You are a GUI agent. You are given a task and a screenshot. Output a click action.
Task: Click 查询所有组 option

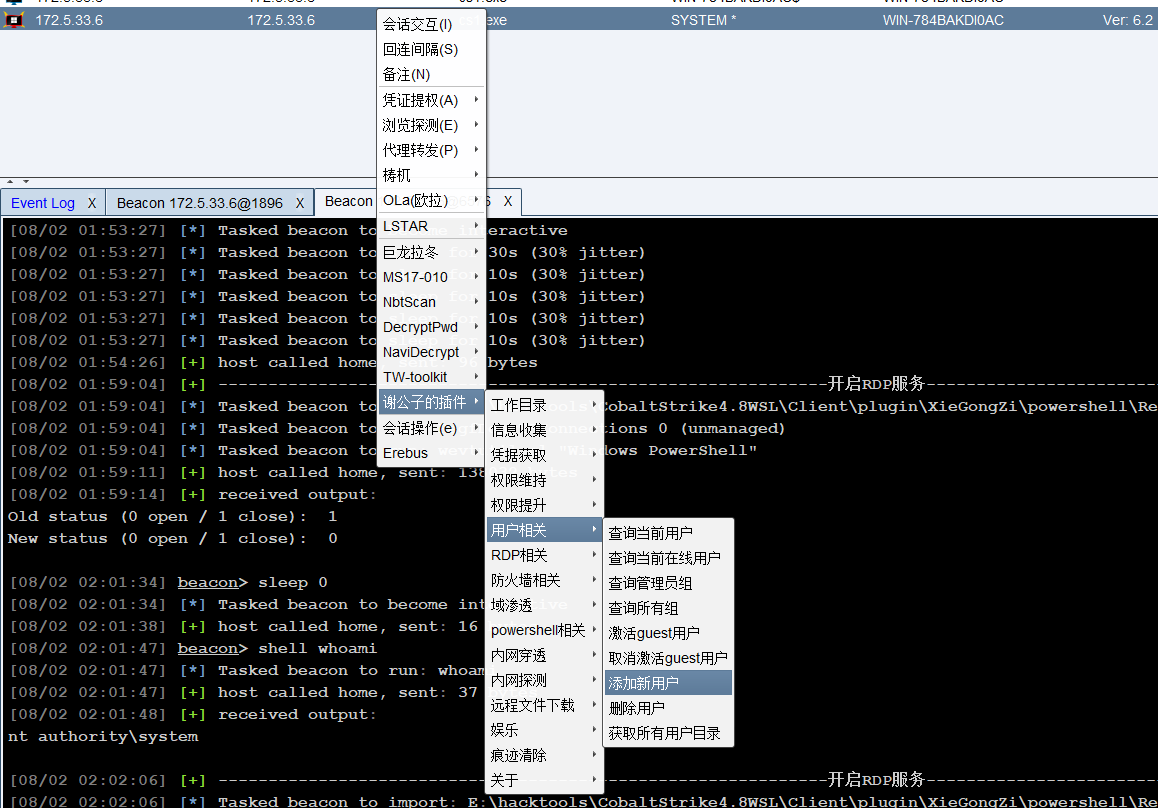tap(668, 609)
